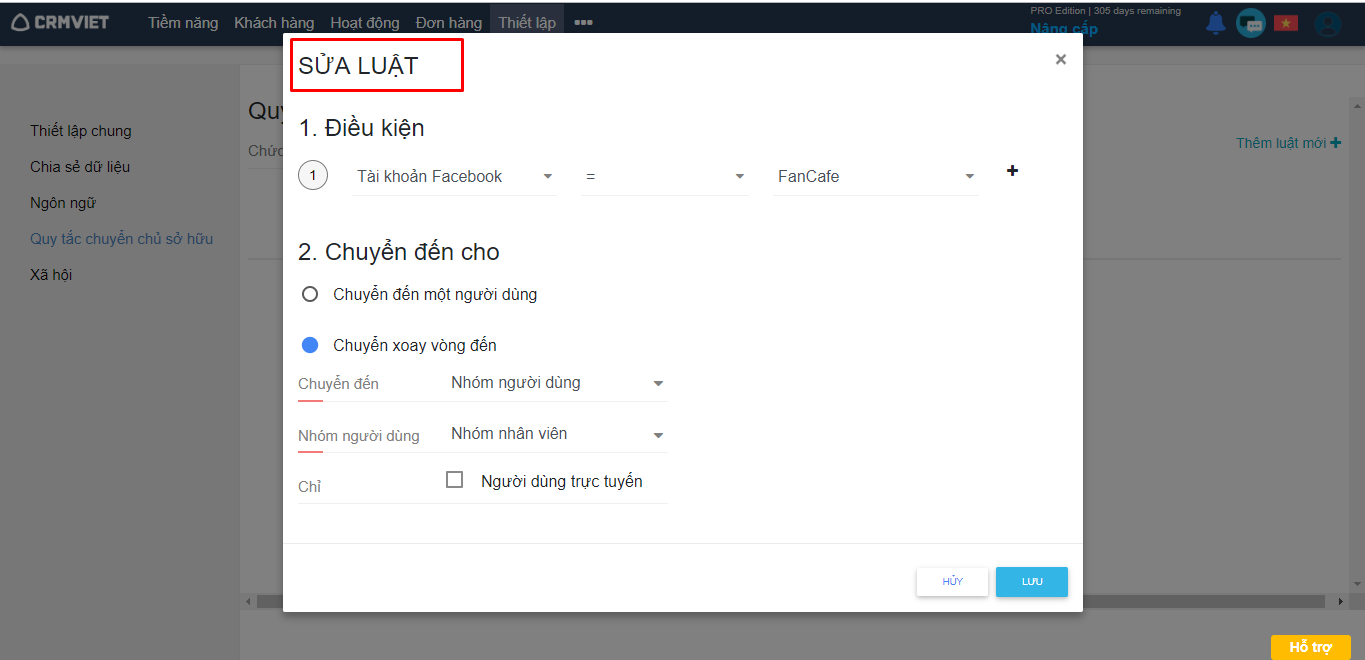Viewport: 1365px width, 660px height.
Task: Click the Nâng cấp upgrade link
Action: [1064, 29]
